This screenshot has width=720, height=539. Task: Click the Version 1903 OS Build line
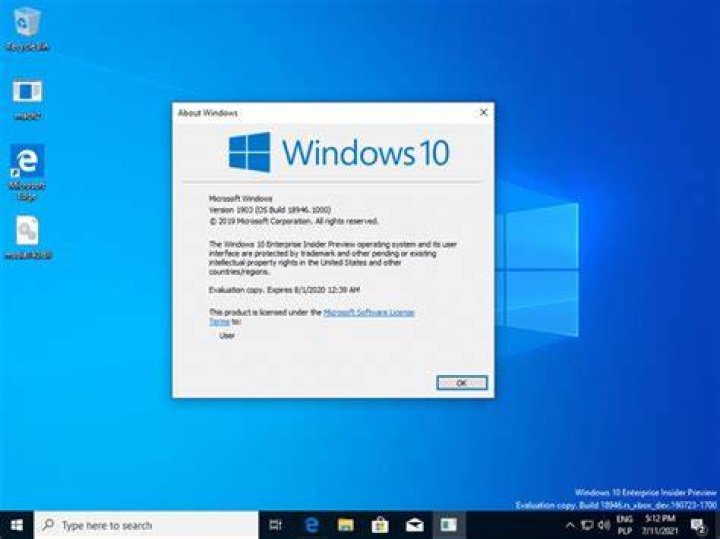tap(270, 210)
